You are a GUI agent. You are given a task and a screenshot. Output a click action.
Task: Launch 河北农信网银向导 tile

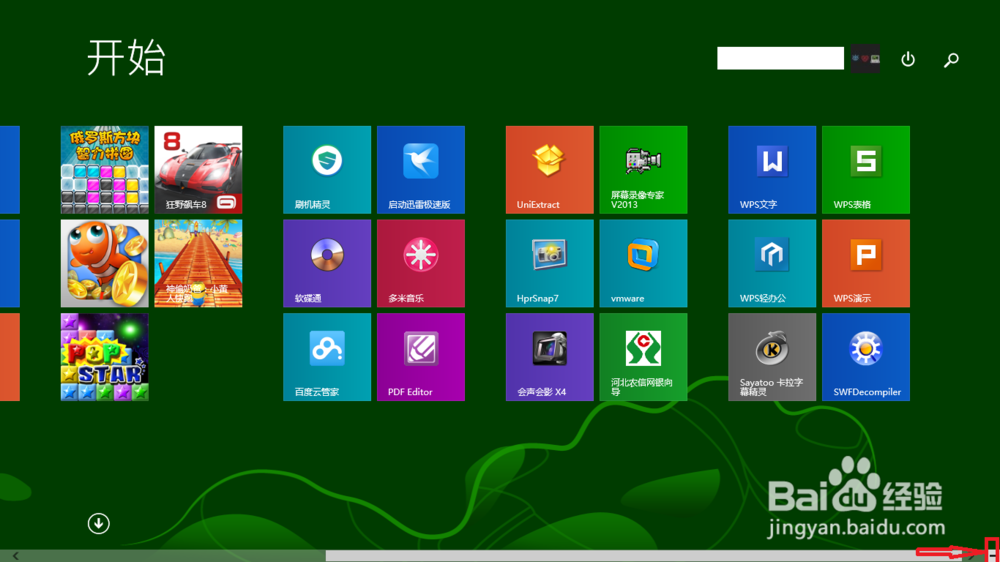(x=643, y=357)
